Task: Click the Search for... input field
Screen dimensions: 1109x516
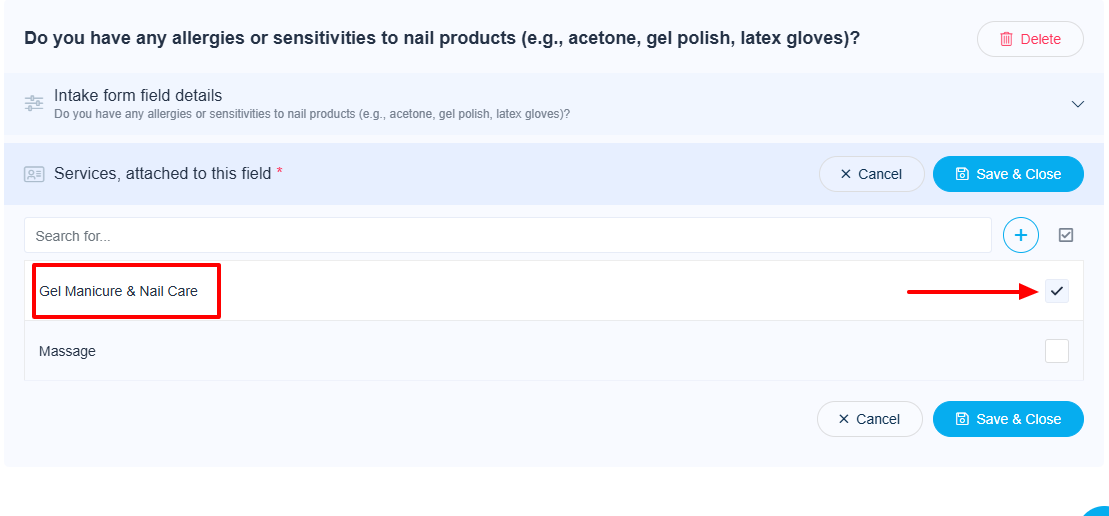Action: 507,236
